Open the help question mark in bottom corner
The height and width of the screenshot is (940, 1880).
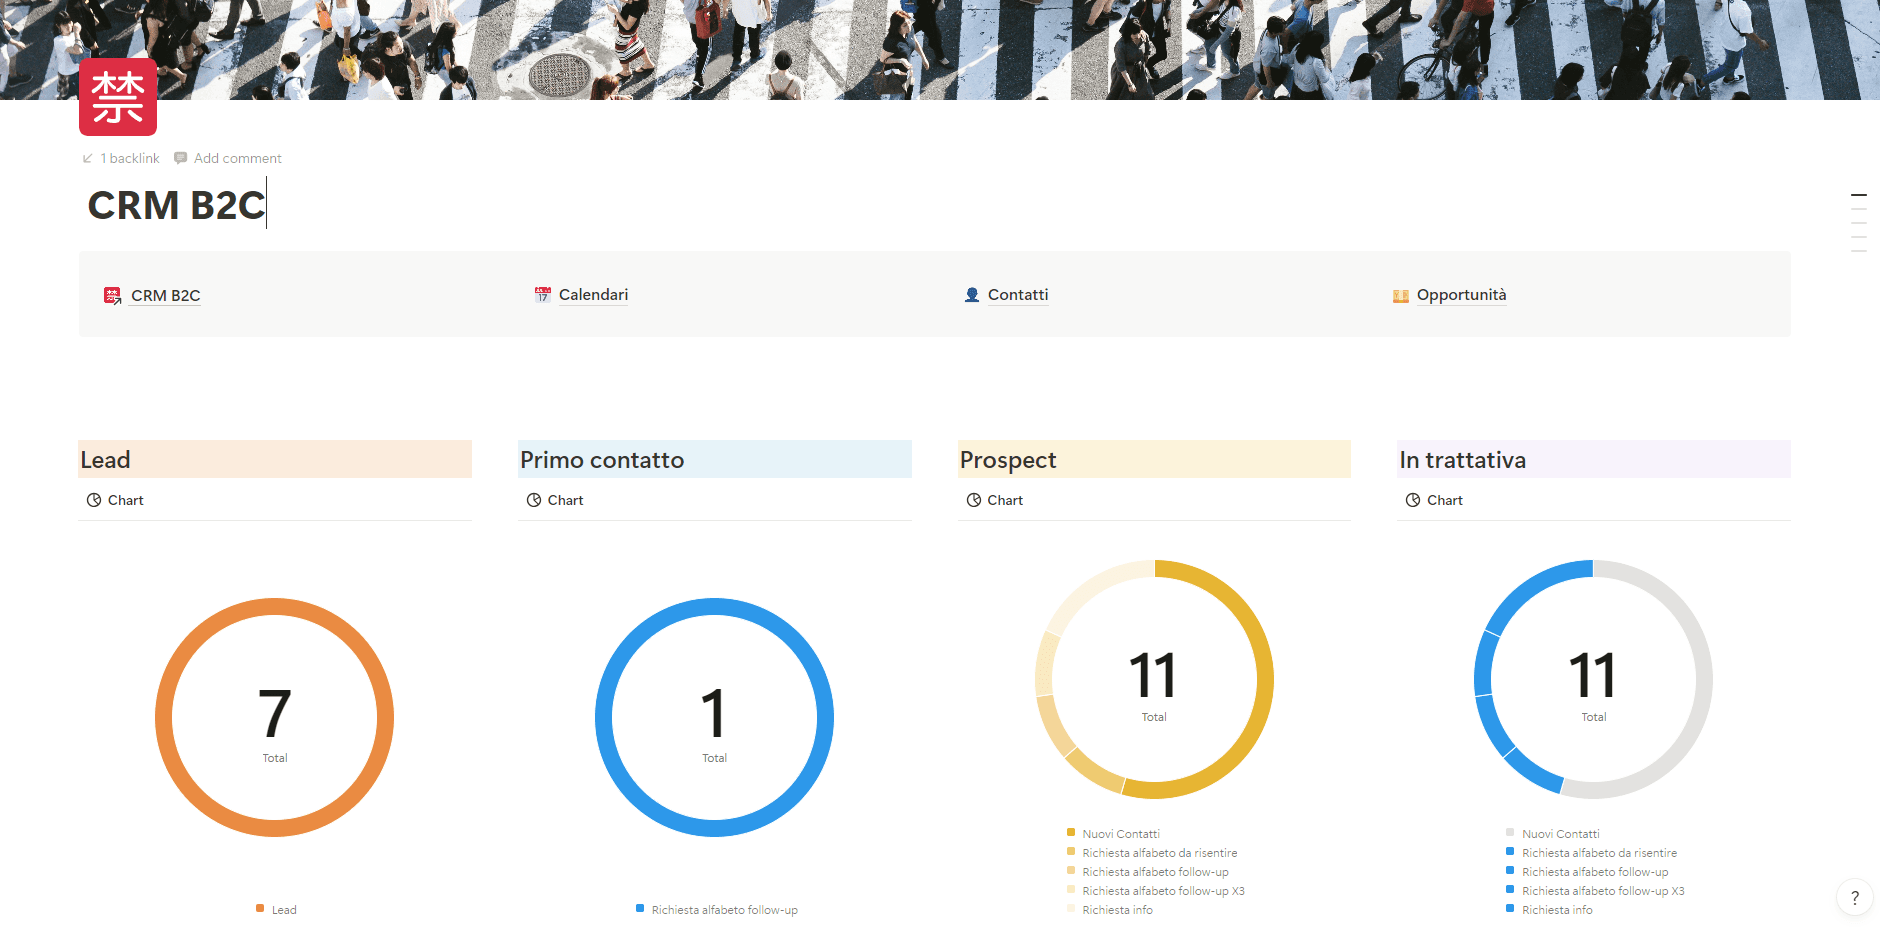[1855, 897]
